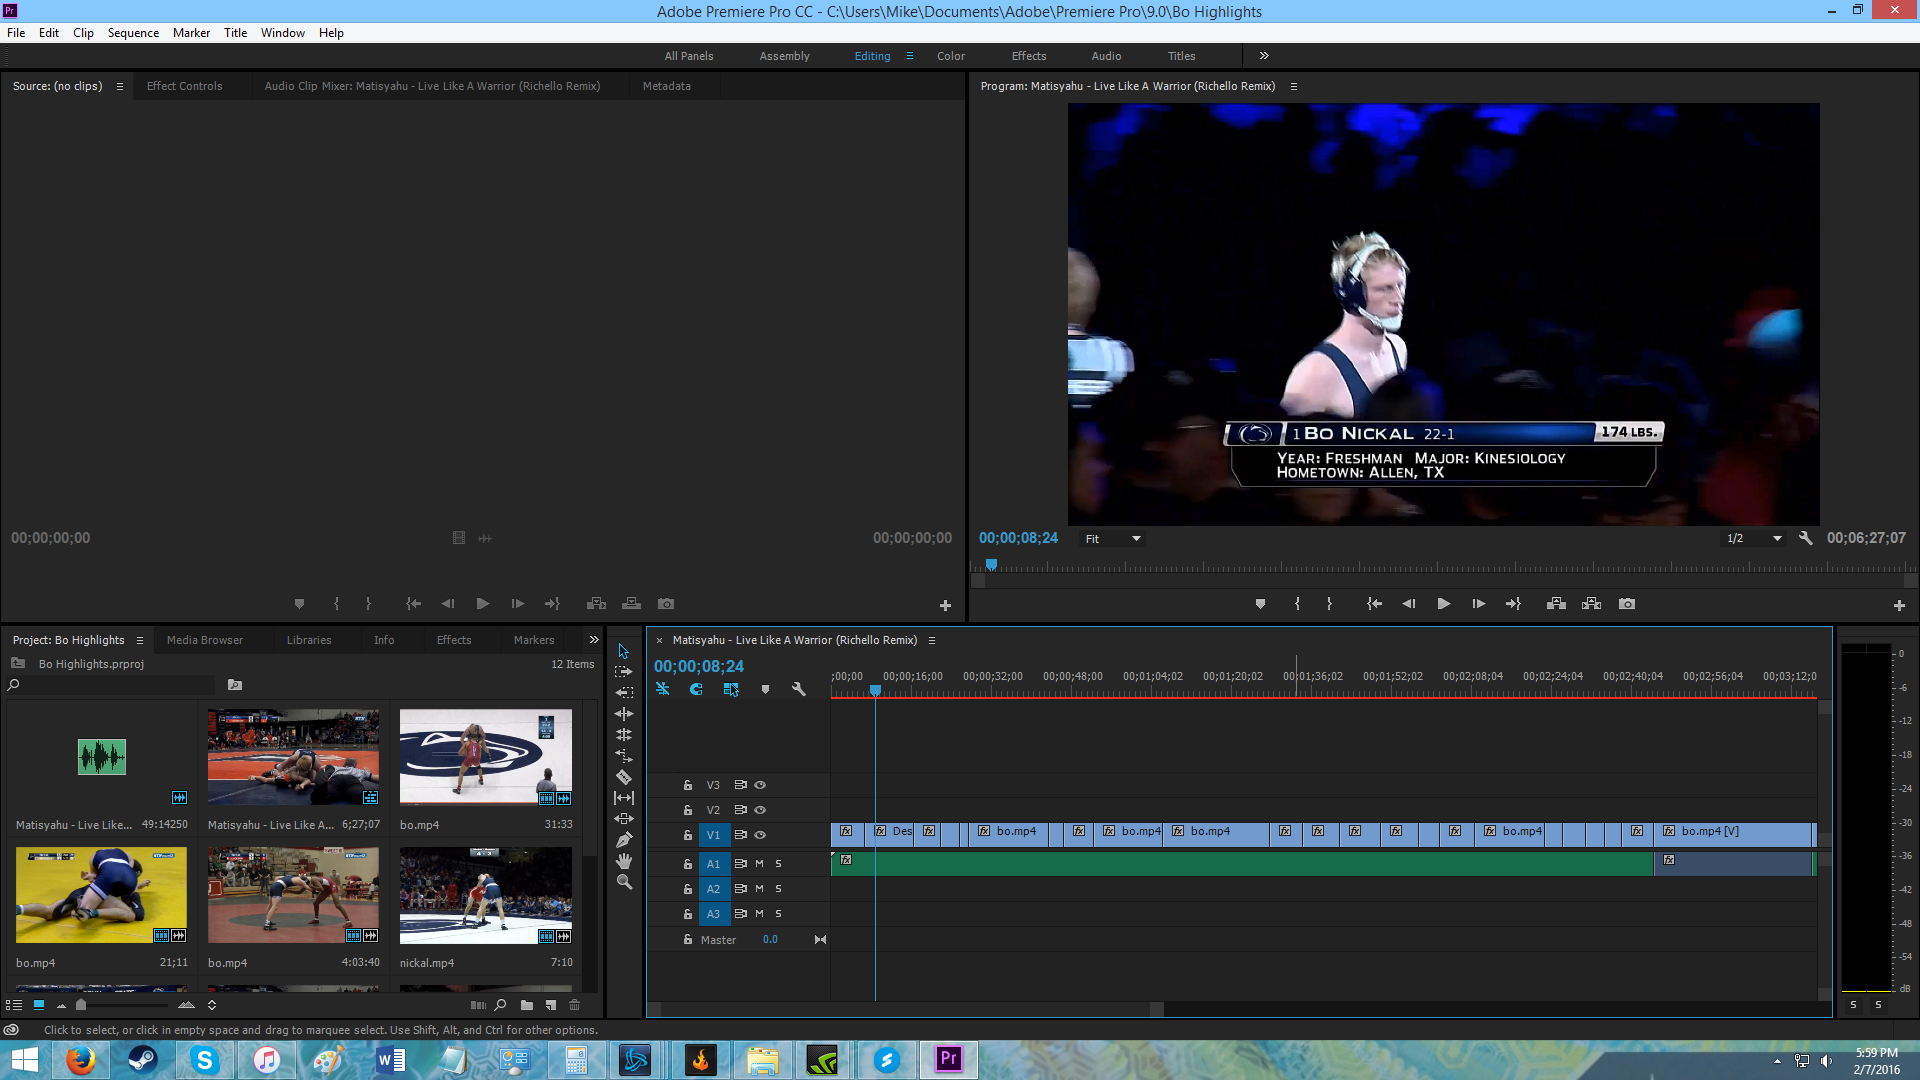The image size is (1920, 1080).
Task: Export frame from Program monitor camera icon
Action: point(1627,604)
